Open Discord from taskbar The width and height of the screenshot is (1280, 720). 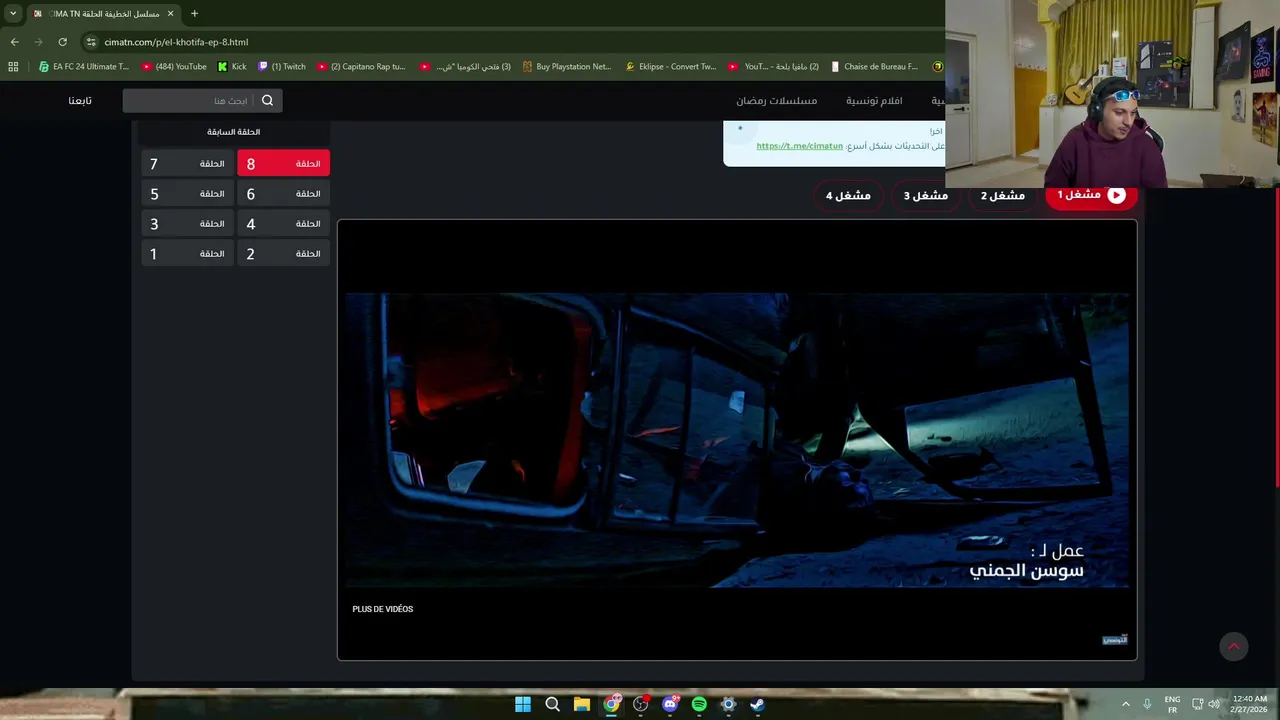[670, 704]
